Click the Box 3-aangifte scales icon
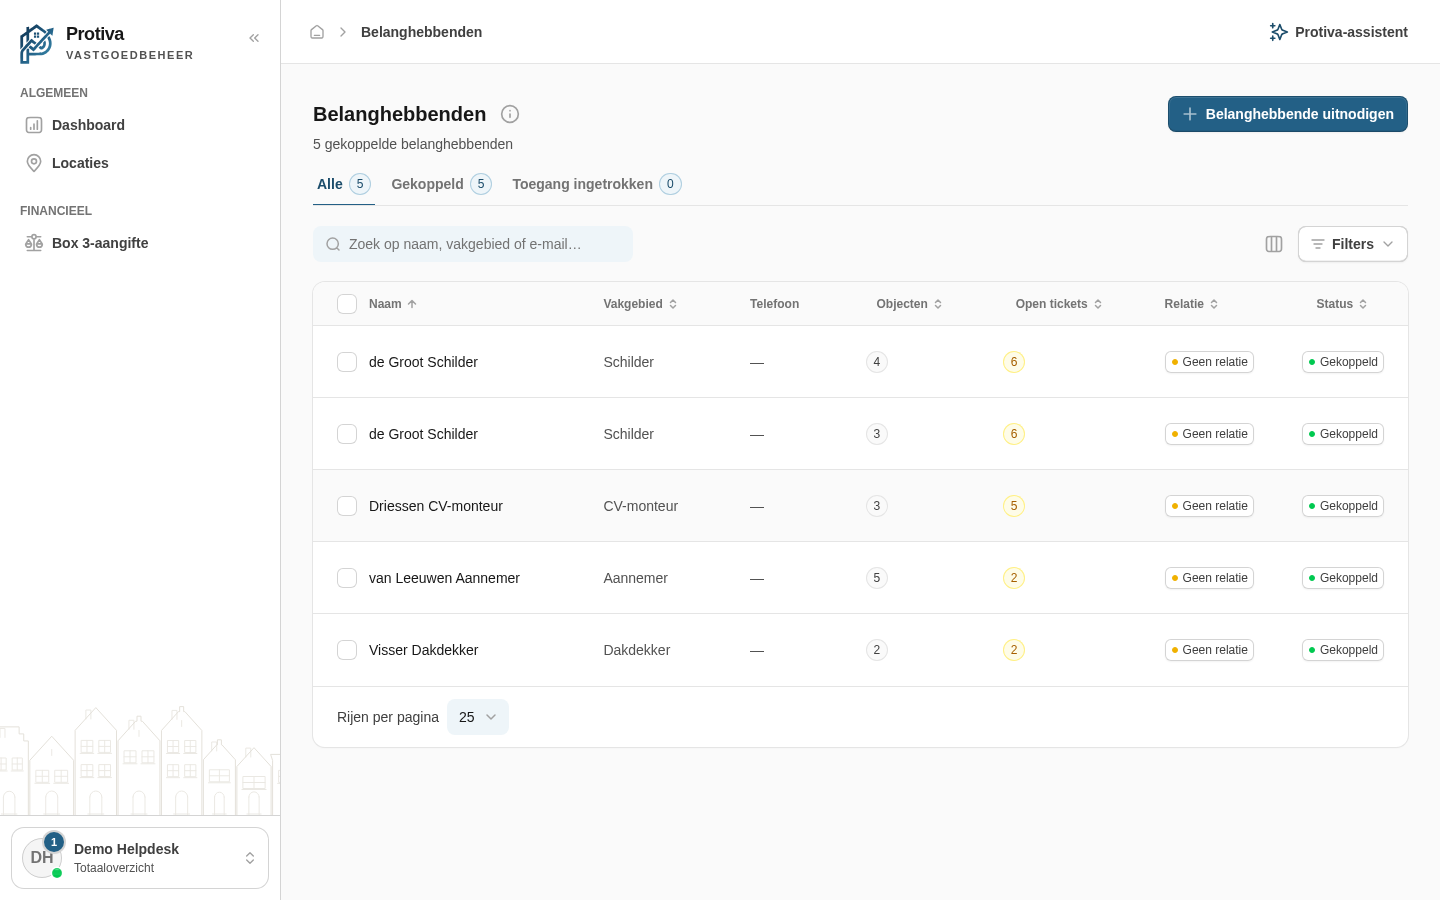Screen dimensions: 1440x900 (x=34, y=243)
